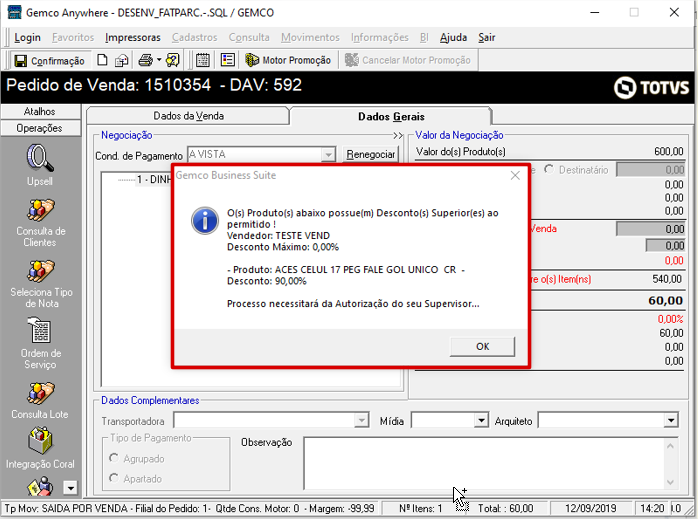This screenshot has height=519, width=698.
Task: Click Observação scrollbar up arrow
Action: [x=671, y=446]
